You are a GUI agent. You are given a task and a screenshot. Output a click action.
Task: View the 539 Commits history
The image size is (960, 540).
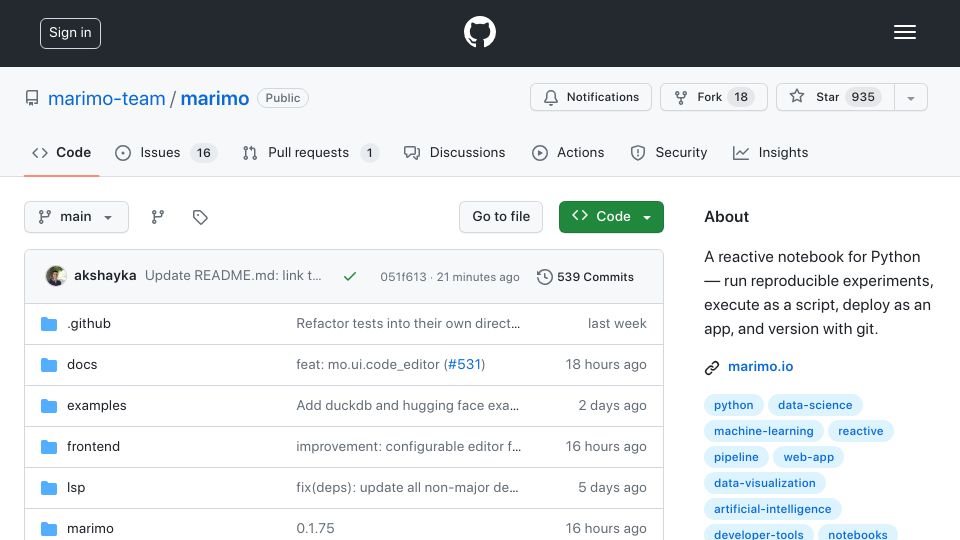(585, 277)
